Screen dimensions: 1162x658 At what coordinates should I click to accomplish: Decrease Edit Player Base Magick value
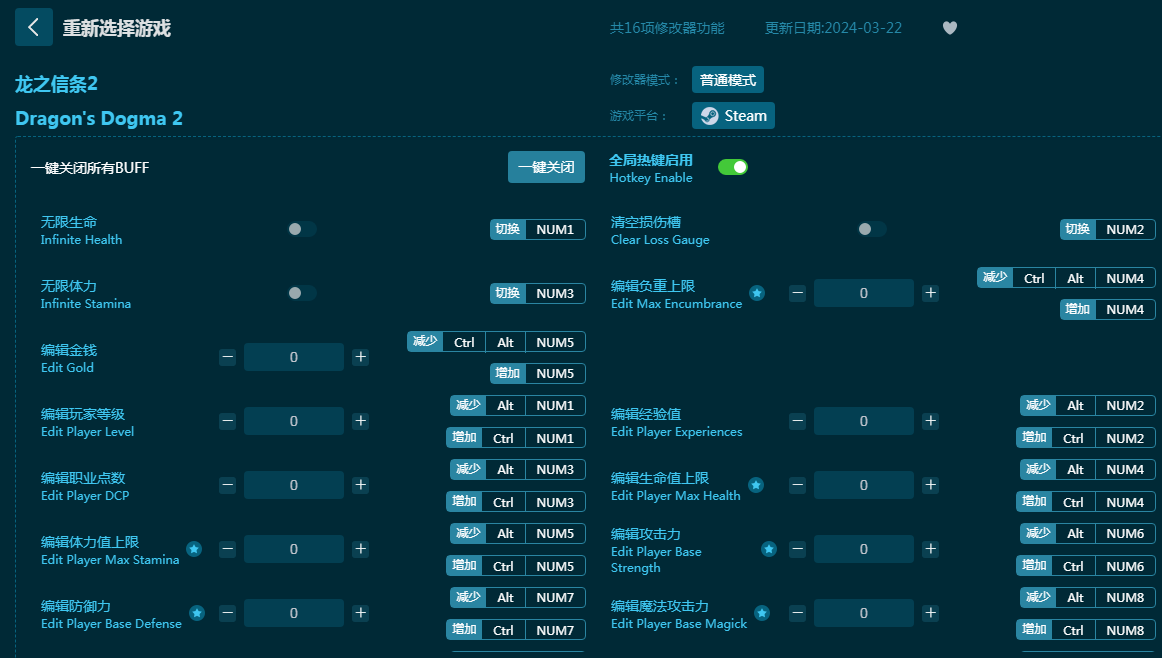[x=797, y=613]
